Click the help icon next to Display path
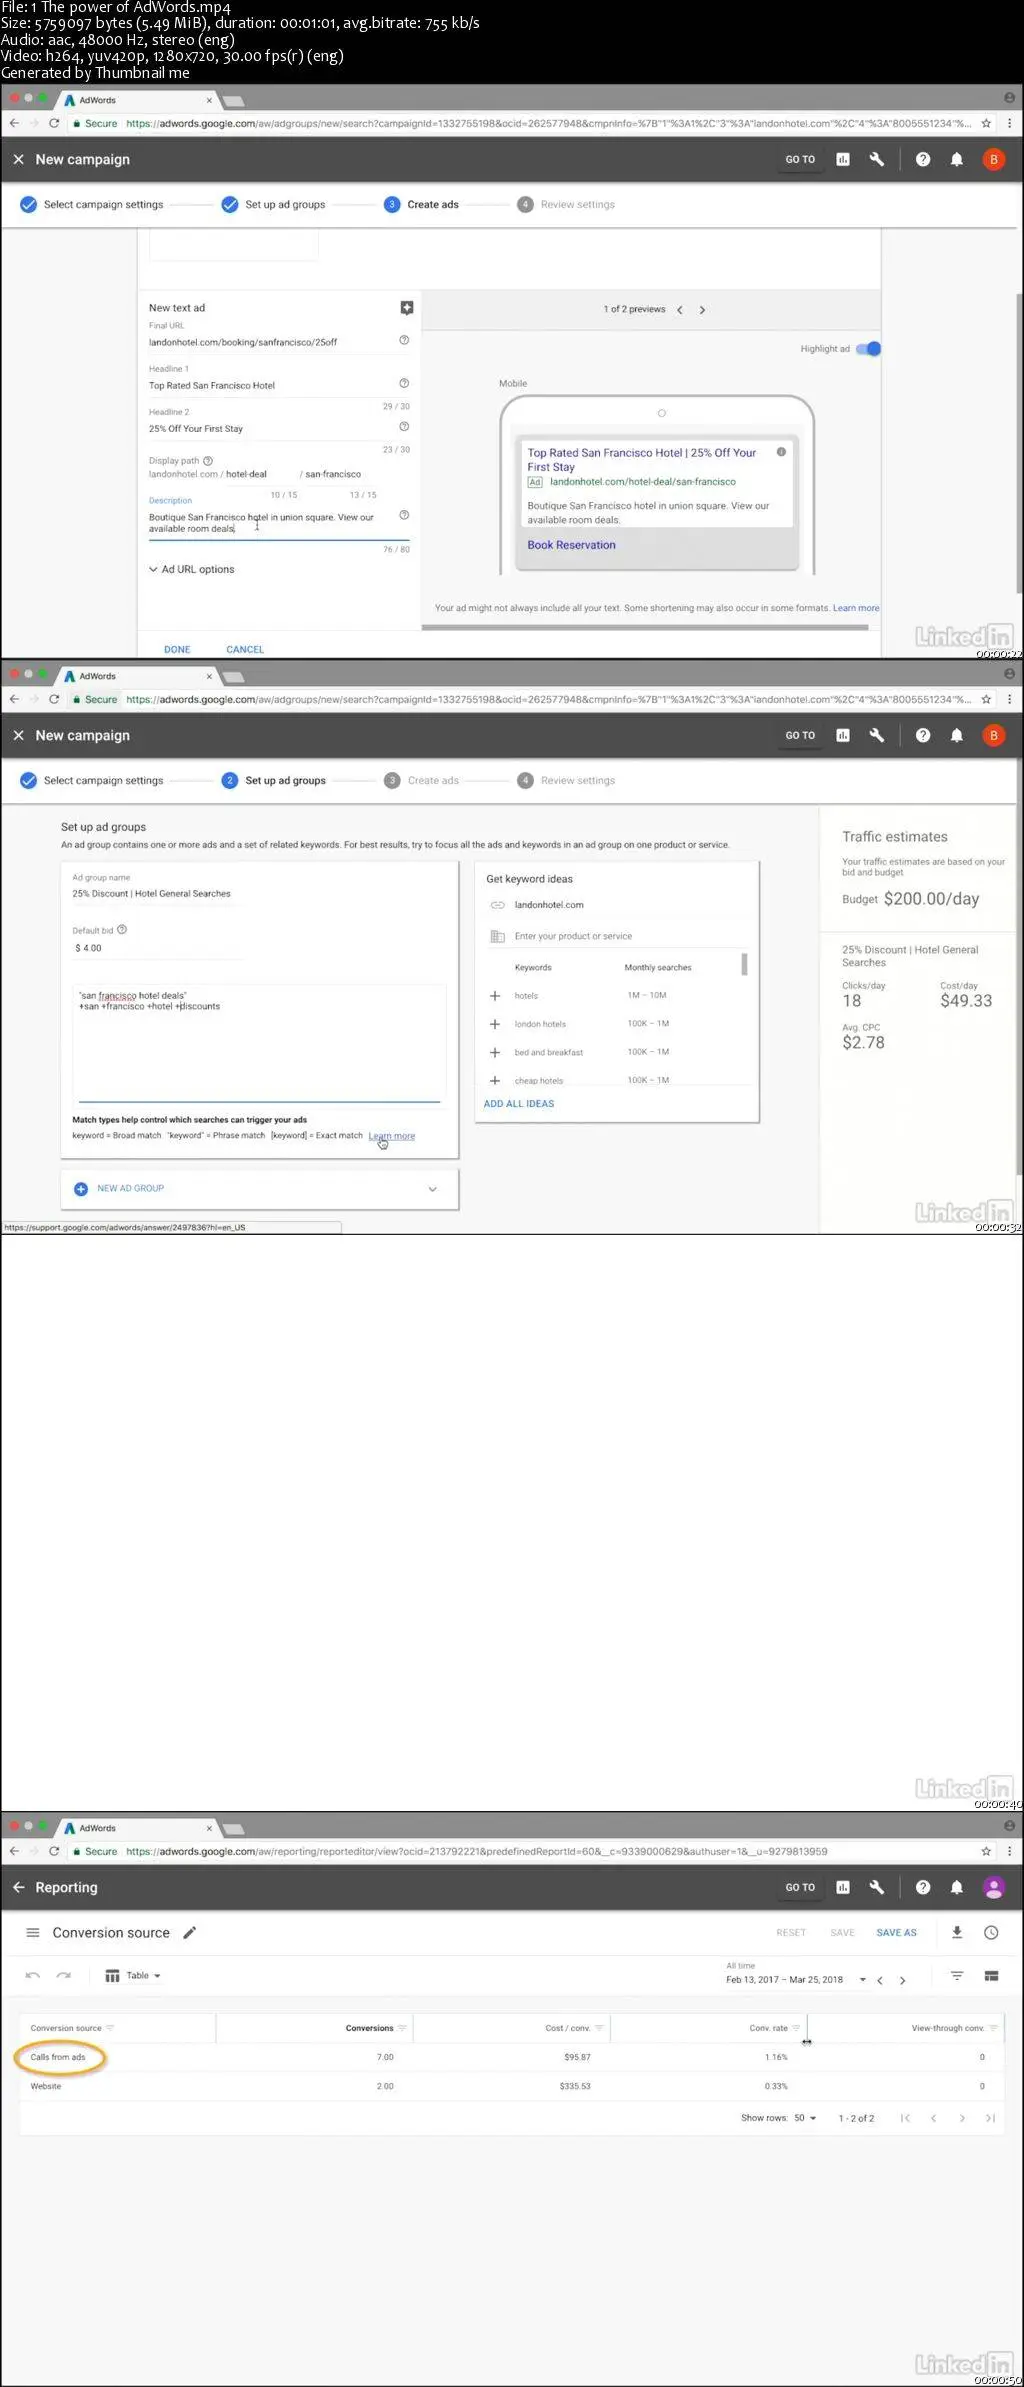Viewport: 1024px width, 2387px height. tap(208, 461)
